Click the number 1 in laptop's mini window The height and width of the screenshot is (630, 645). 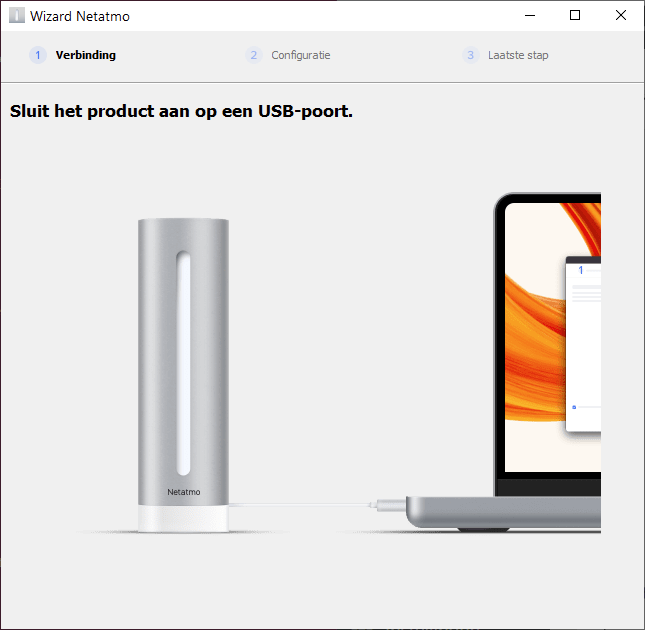point(580,270)
